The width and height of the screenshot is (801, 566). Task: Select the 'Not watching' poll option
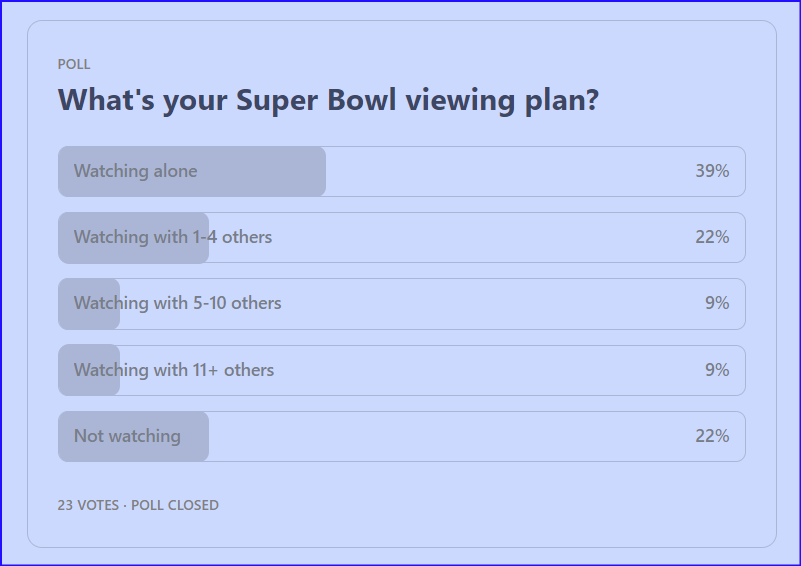coord(402,437)
